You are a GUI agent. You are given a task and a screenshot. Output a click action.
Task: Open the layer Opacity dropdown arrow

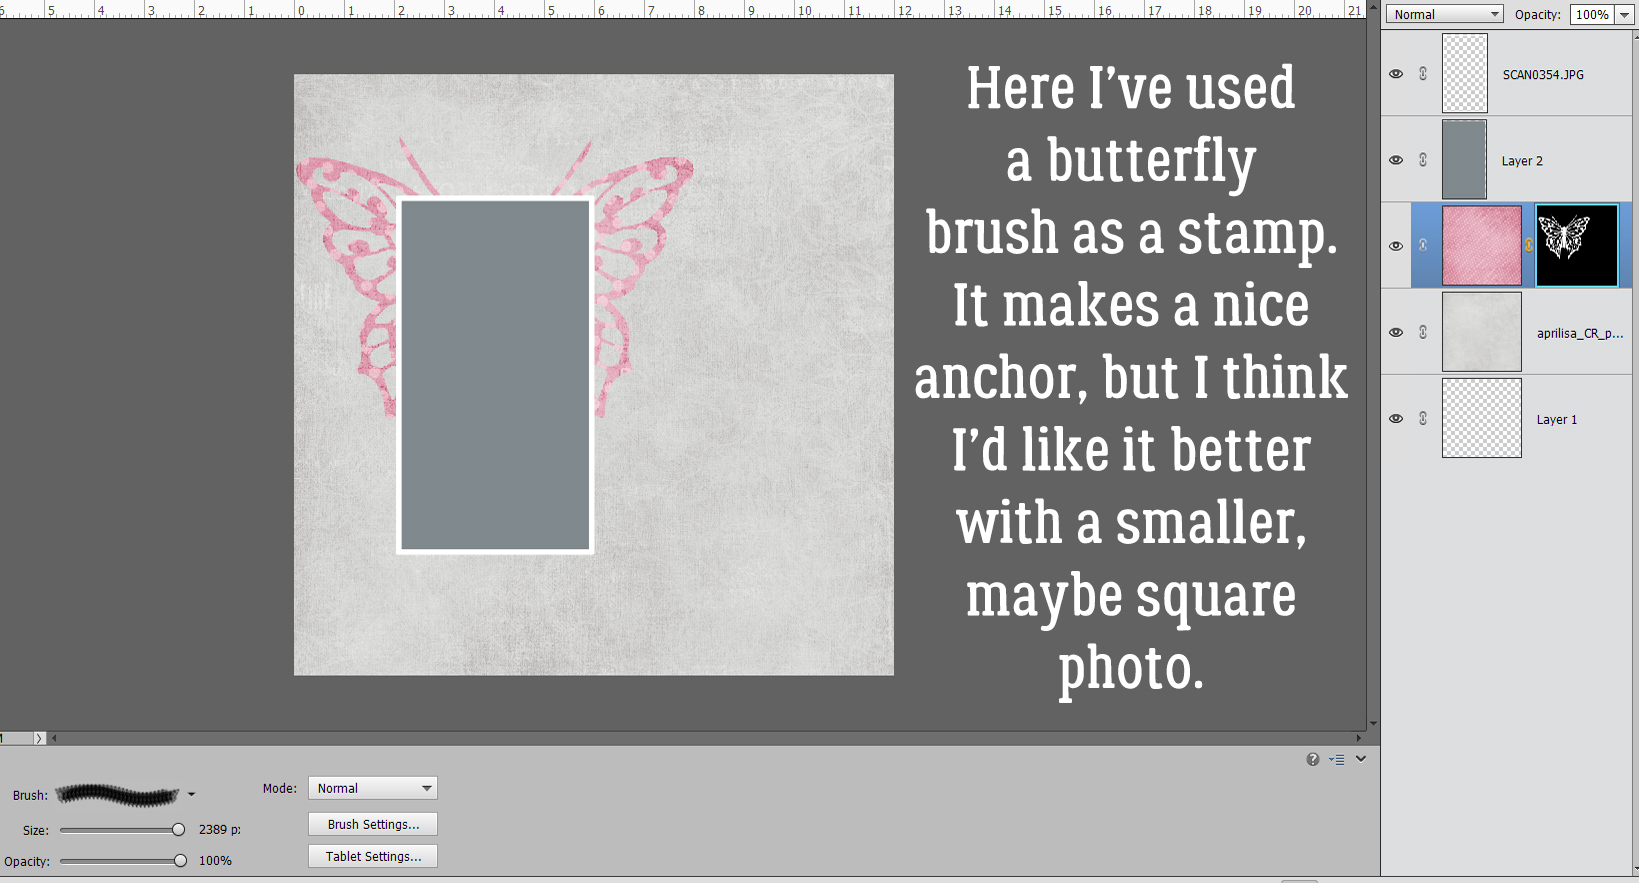pyautogui.click(x=1625, y=15)
